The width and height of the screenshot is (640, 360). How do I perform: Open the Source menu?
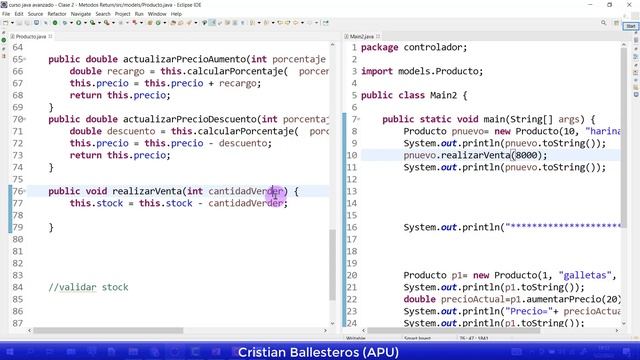point(35,14)
